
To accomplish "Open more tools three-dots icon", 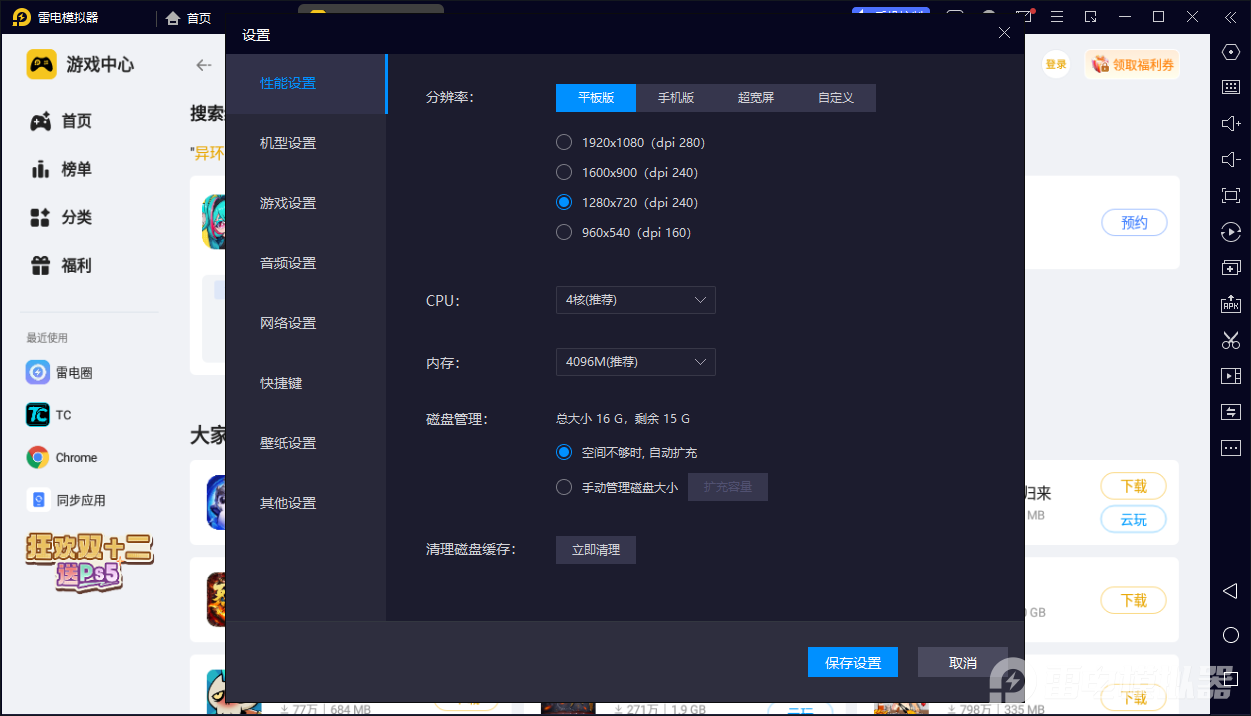I will [x=1231, y=447].
